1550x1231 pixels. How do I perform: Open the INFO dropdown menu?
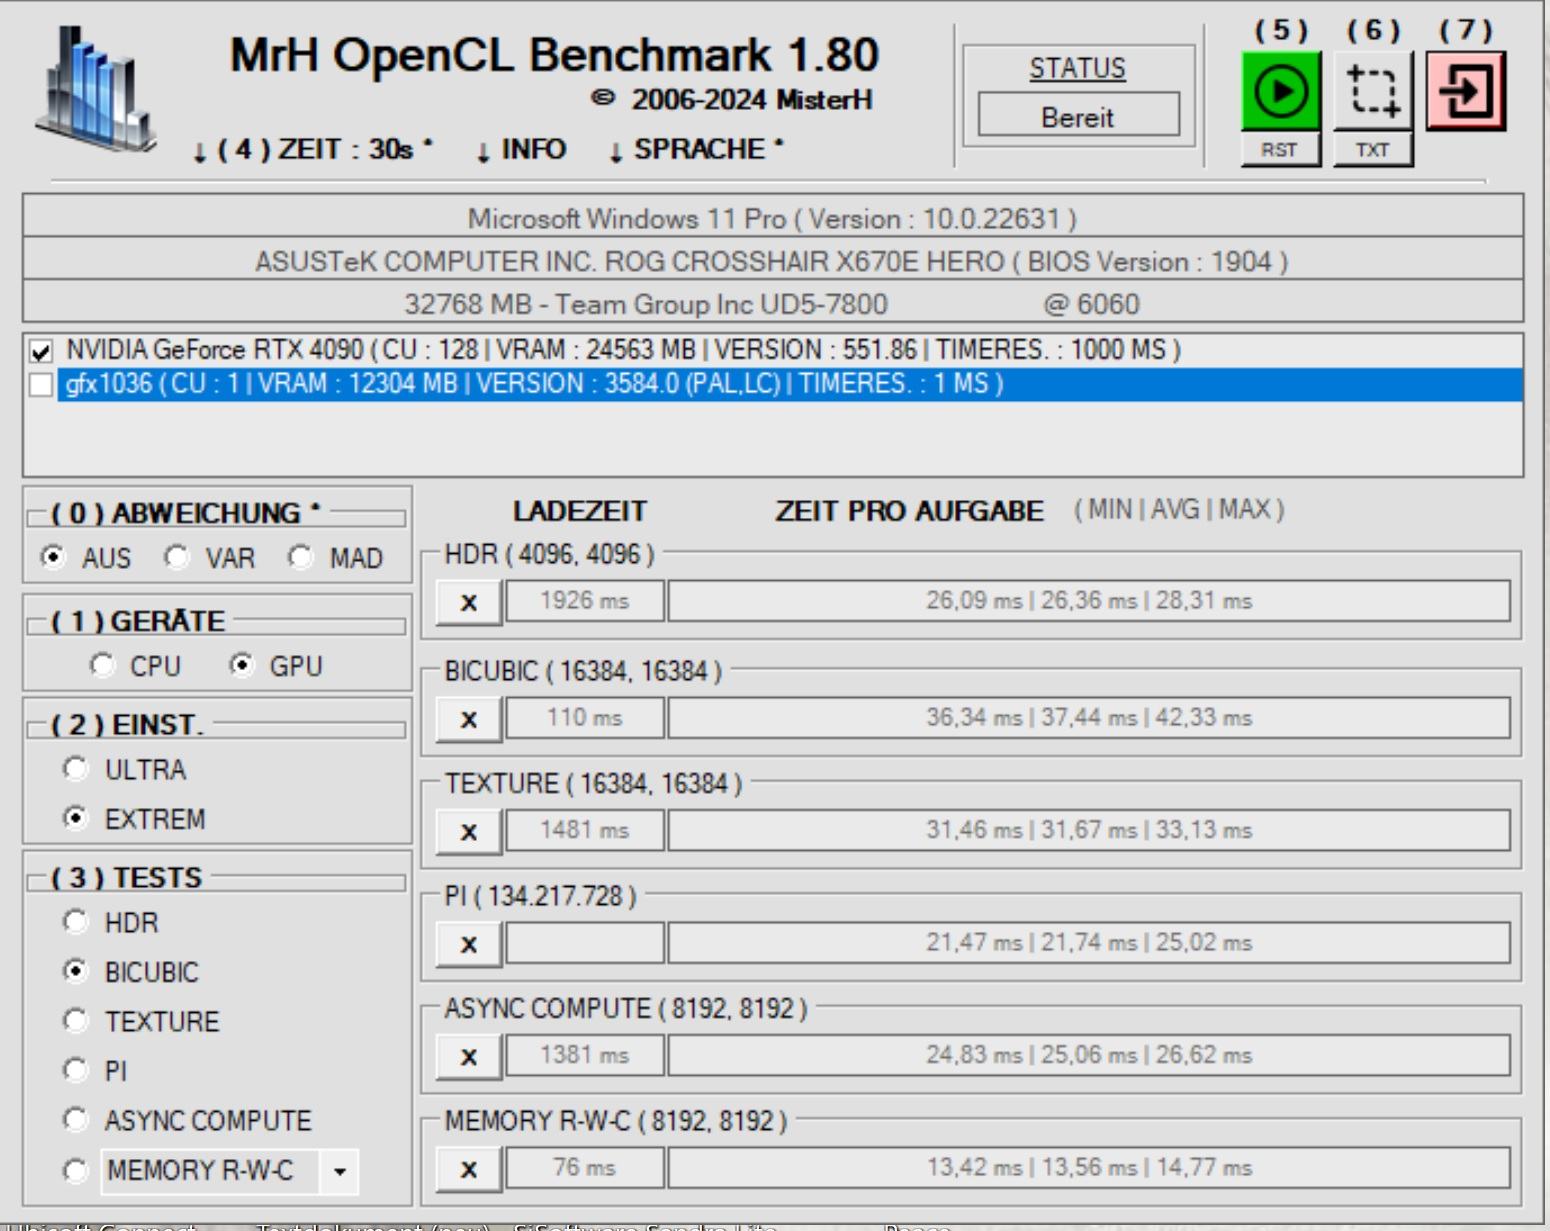point(521,149)
